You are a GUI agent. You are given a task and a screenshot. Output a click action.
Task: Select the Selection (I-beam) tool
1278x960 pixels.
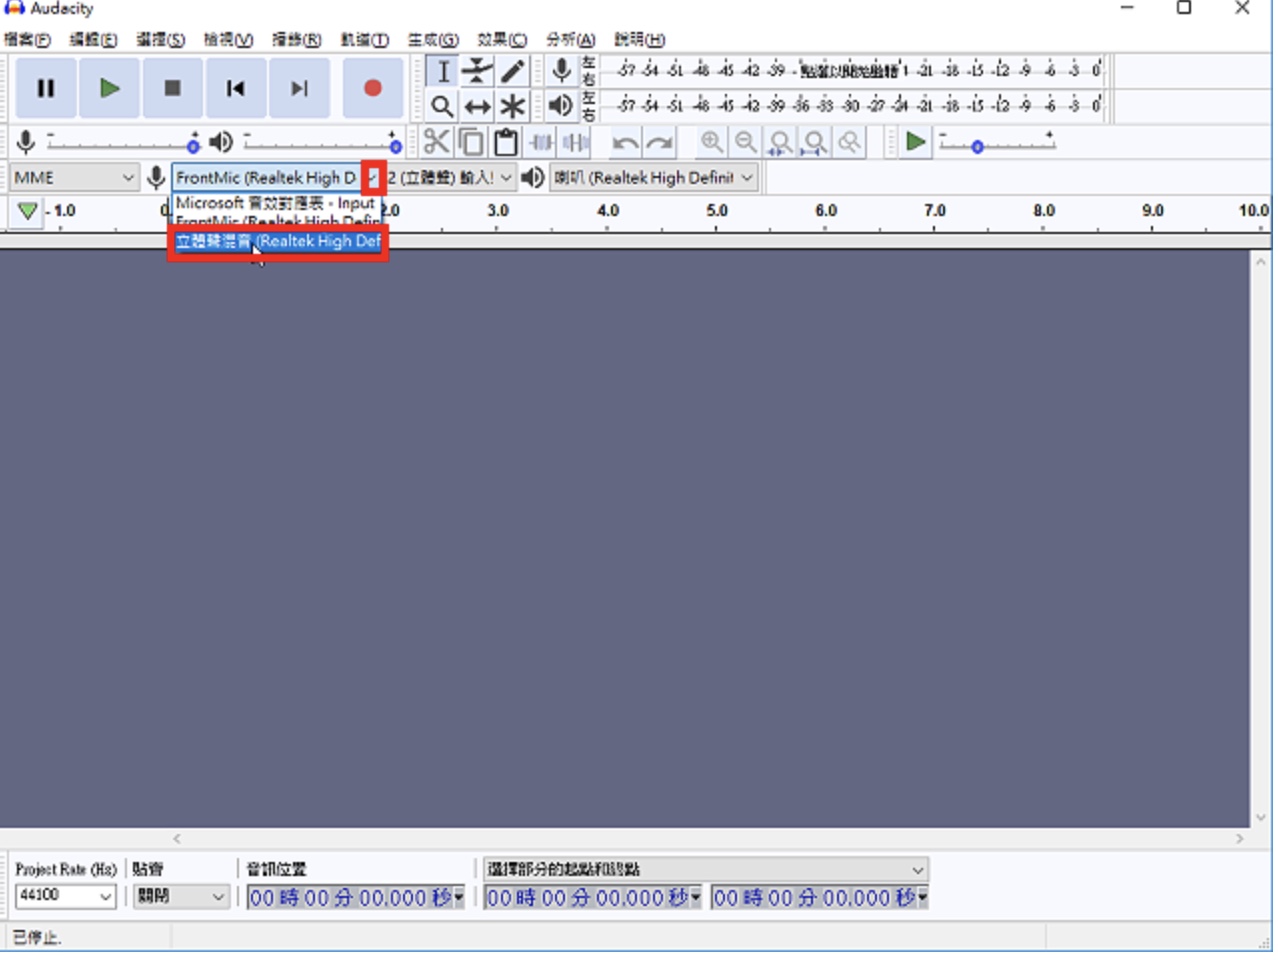[443, 71]
